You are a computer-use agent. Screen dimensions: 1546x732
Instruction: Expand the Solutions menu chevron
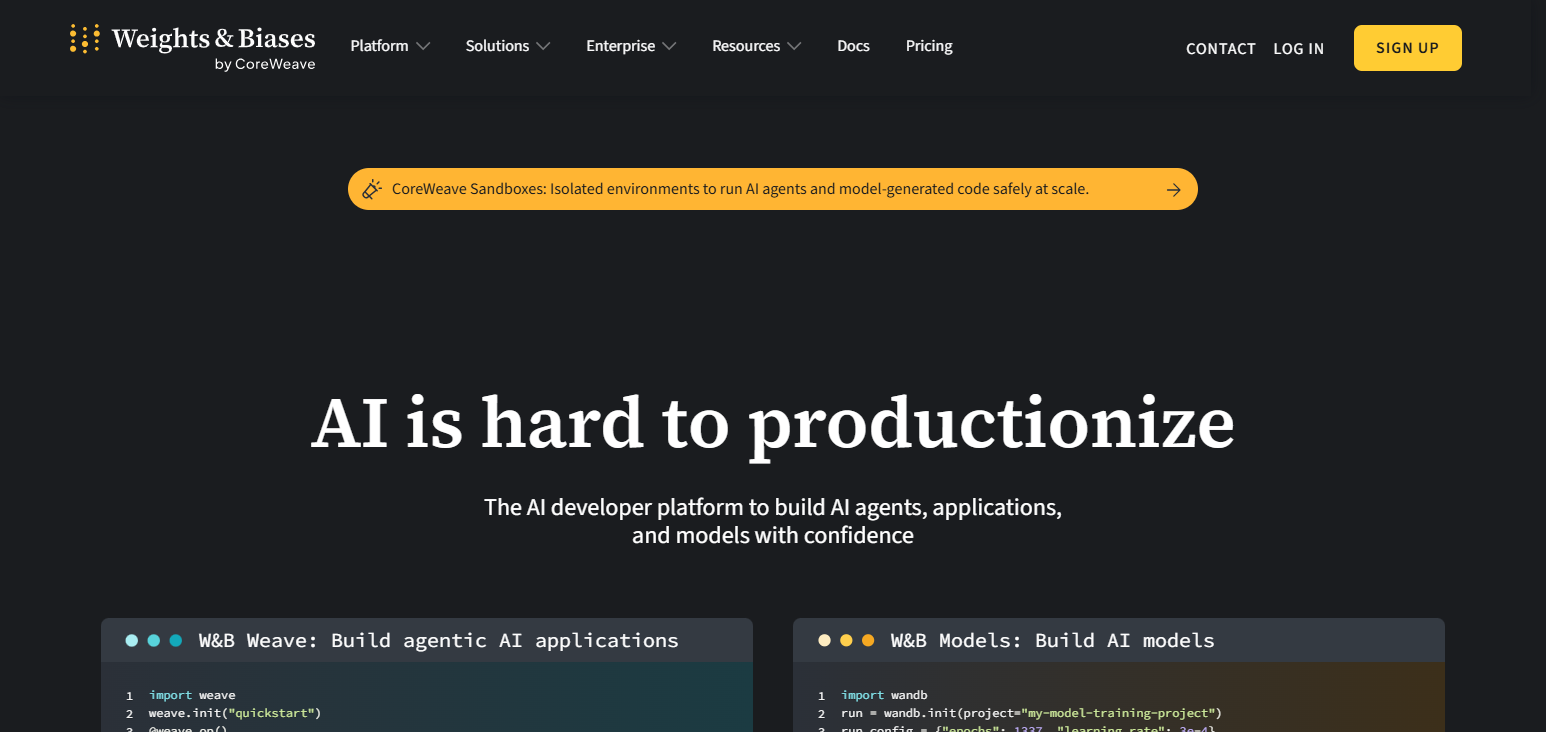click(x=543, y=46)
